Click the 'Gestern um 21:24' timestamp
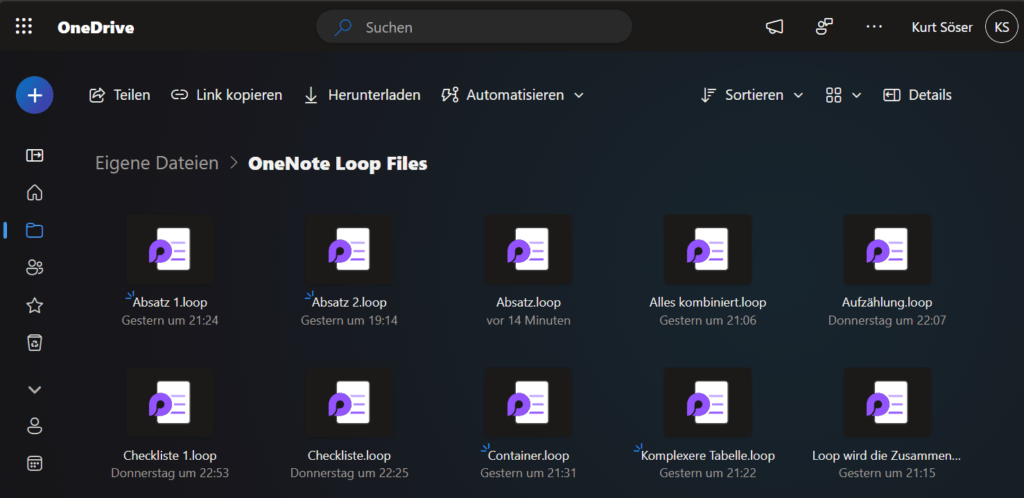 pos(170,320)
